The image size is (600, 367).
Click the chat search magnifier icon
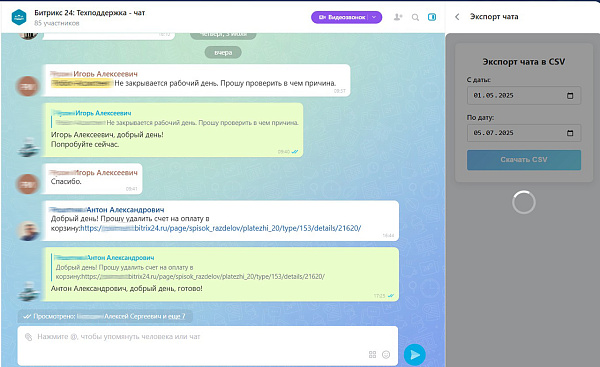(x=415, y=17)
